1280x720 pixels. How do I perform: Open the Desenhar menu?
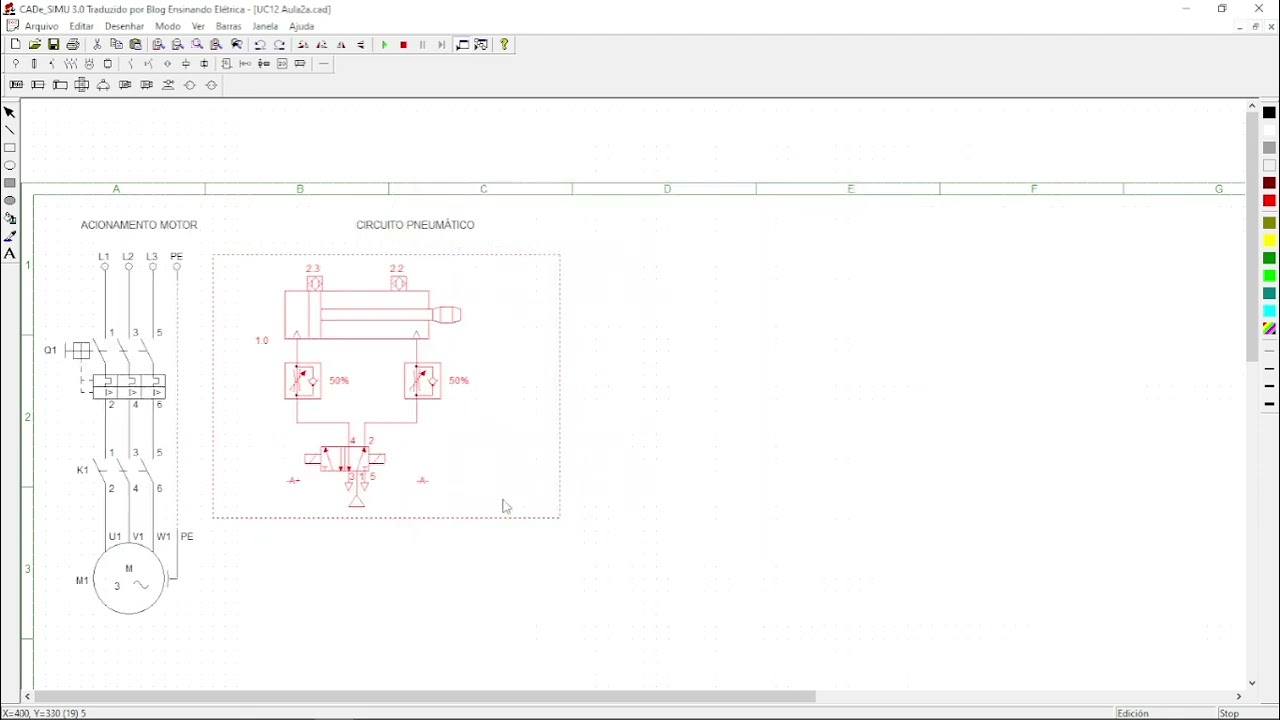[124, 26]
